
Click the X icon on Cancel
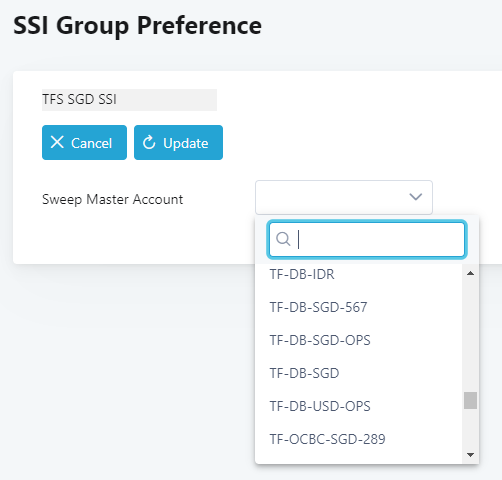(57, 142)
